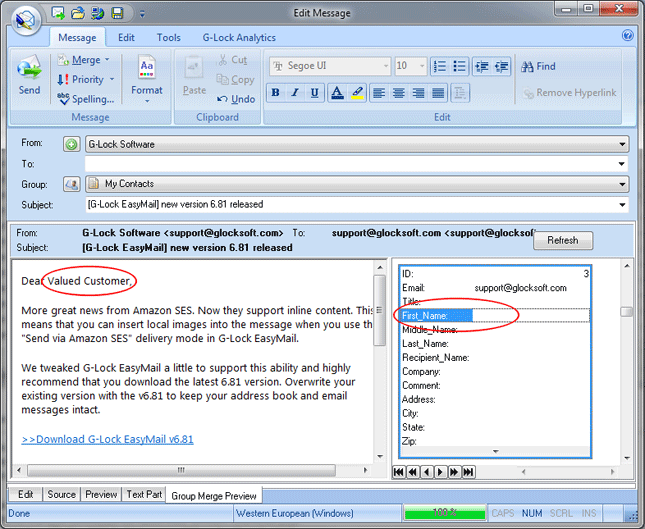Switch to the G-Lock Analytics ribbon tab
This screenshot has width=645, height=529.
tap(239, 37)
